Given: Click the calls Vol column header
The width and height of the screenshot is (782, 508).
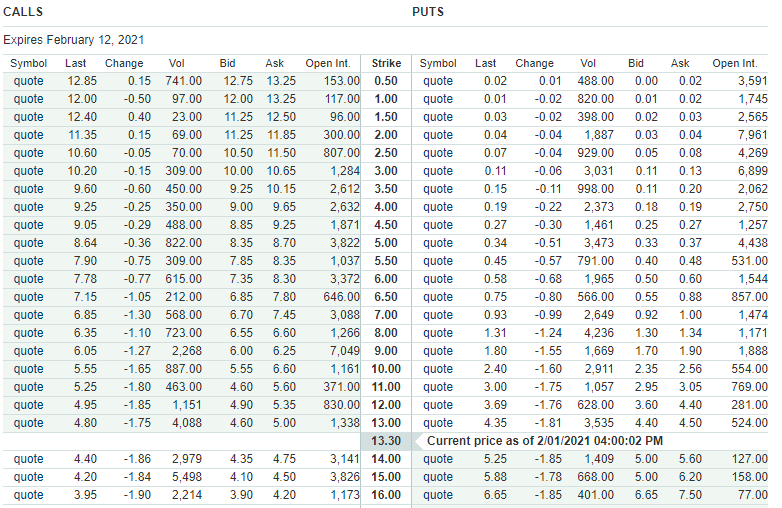Looking at the screenshot, I should tap(177, 63).
